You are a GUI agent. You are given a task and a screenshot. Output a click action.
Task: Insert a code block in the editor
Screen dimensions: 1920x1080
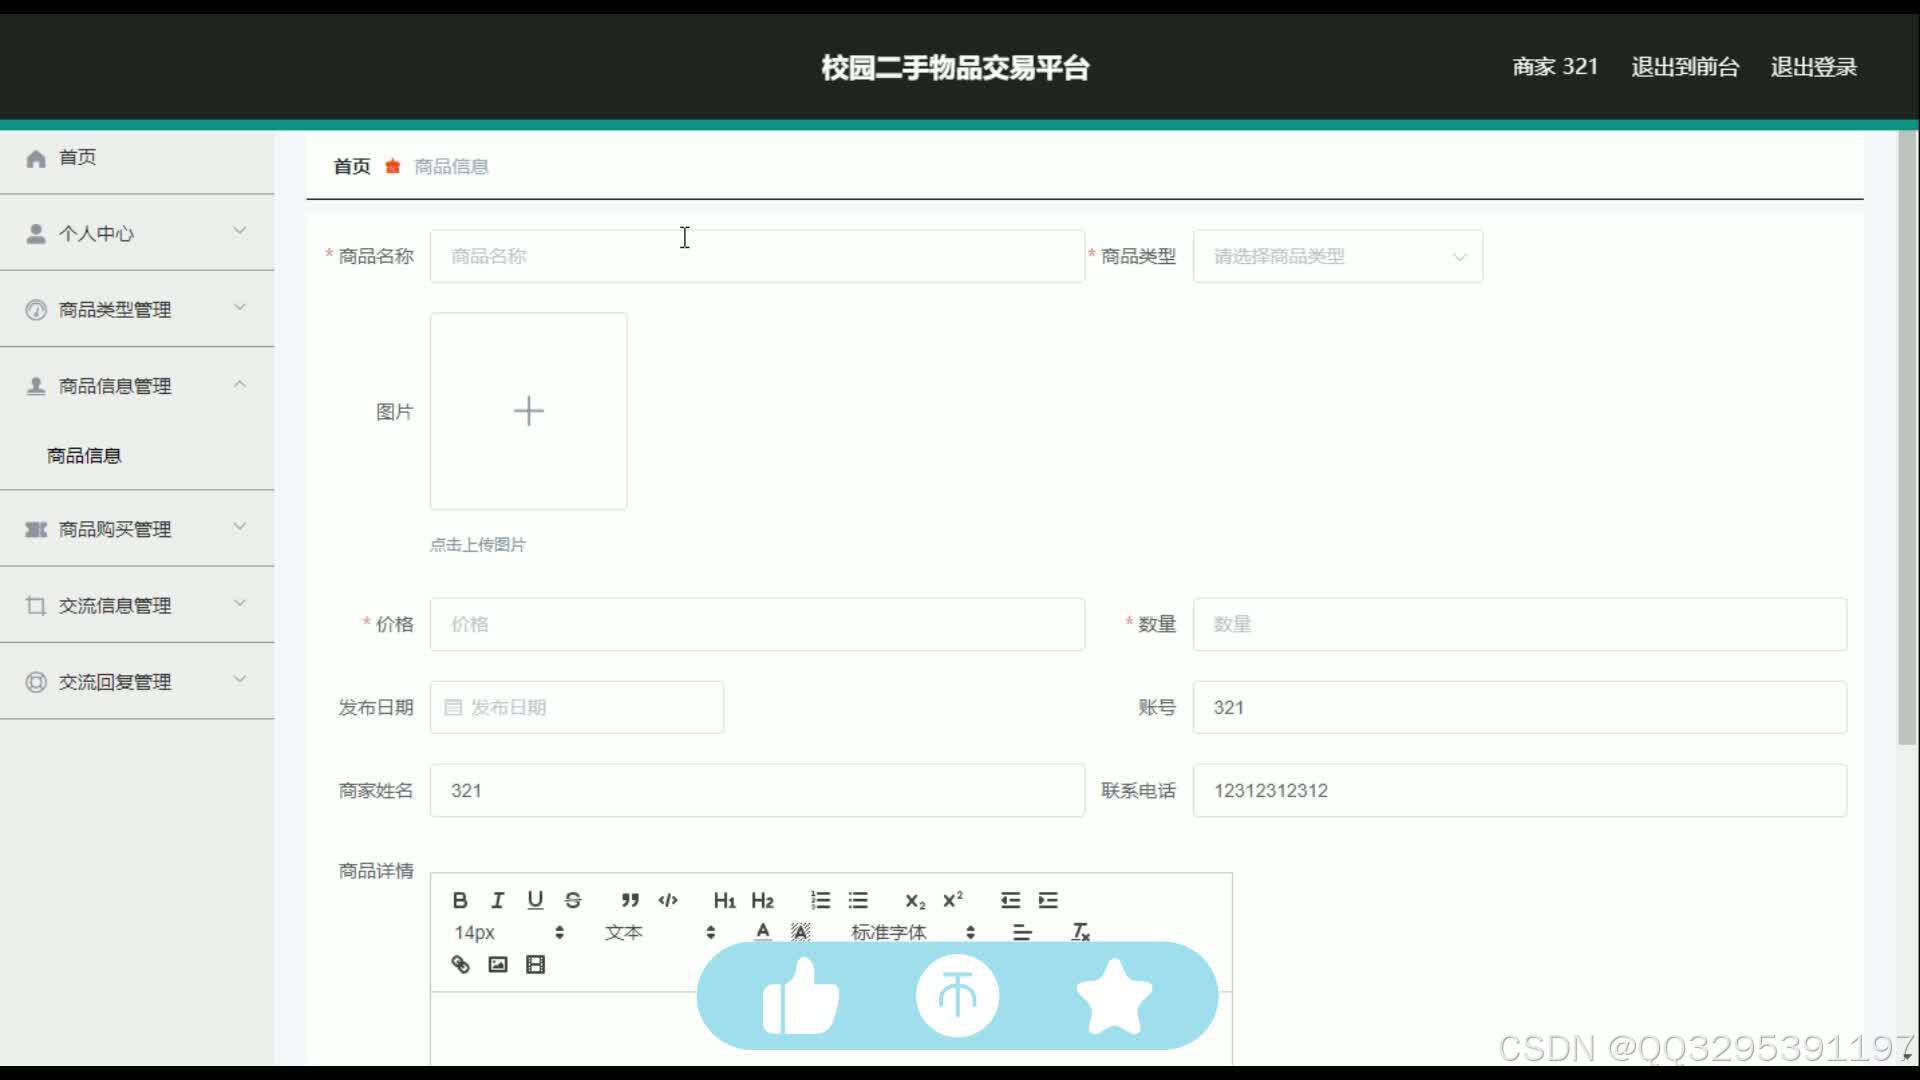click(668, 900)
